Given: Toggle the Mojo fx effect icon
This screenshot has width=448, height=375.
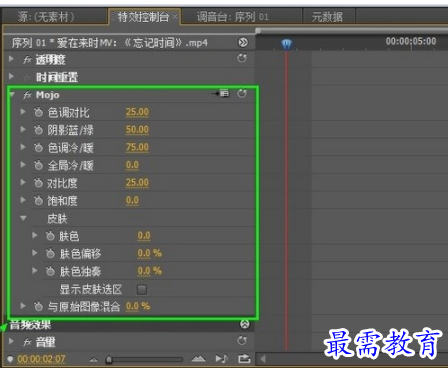Looking at the screenshot, I should (x=27, y=95).
